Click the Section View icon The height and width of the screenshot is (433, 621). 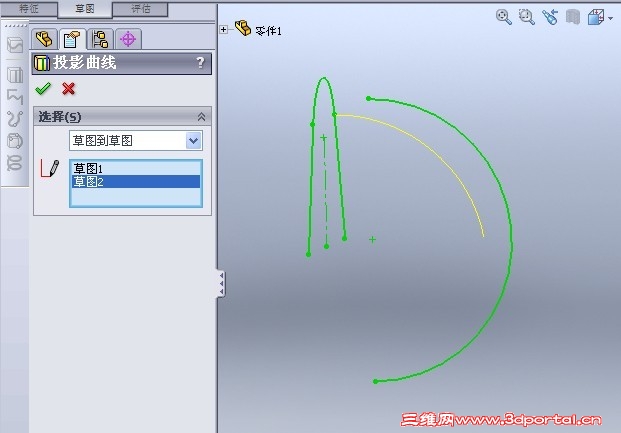[573, 17]
